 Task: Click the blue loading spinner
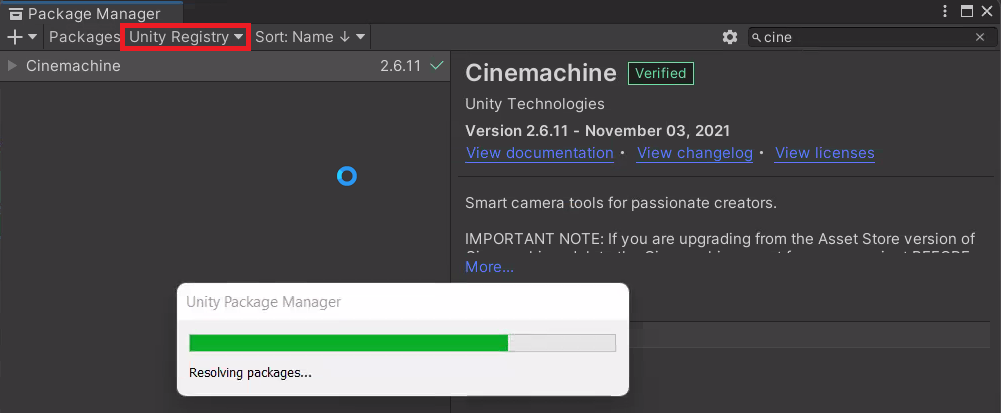pyautogui.click(x=347, y=176)
